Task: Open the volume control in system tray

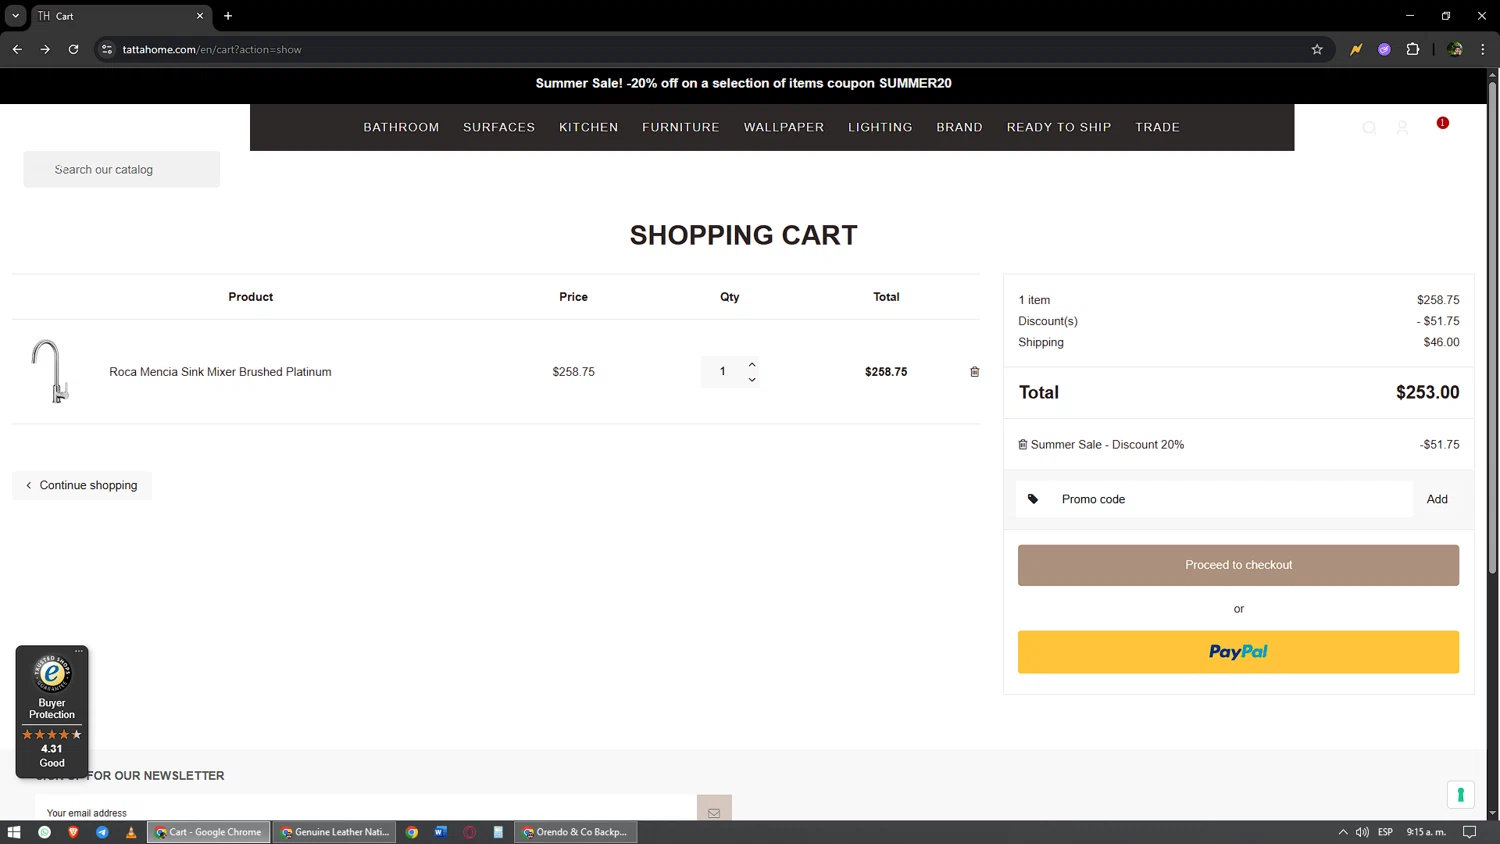Action: pos(1362,832)
